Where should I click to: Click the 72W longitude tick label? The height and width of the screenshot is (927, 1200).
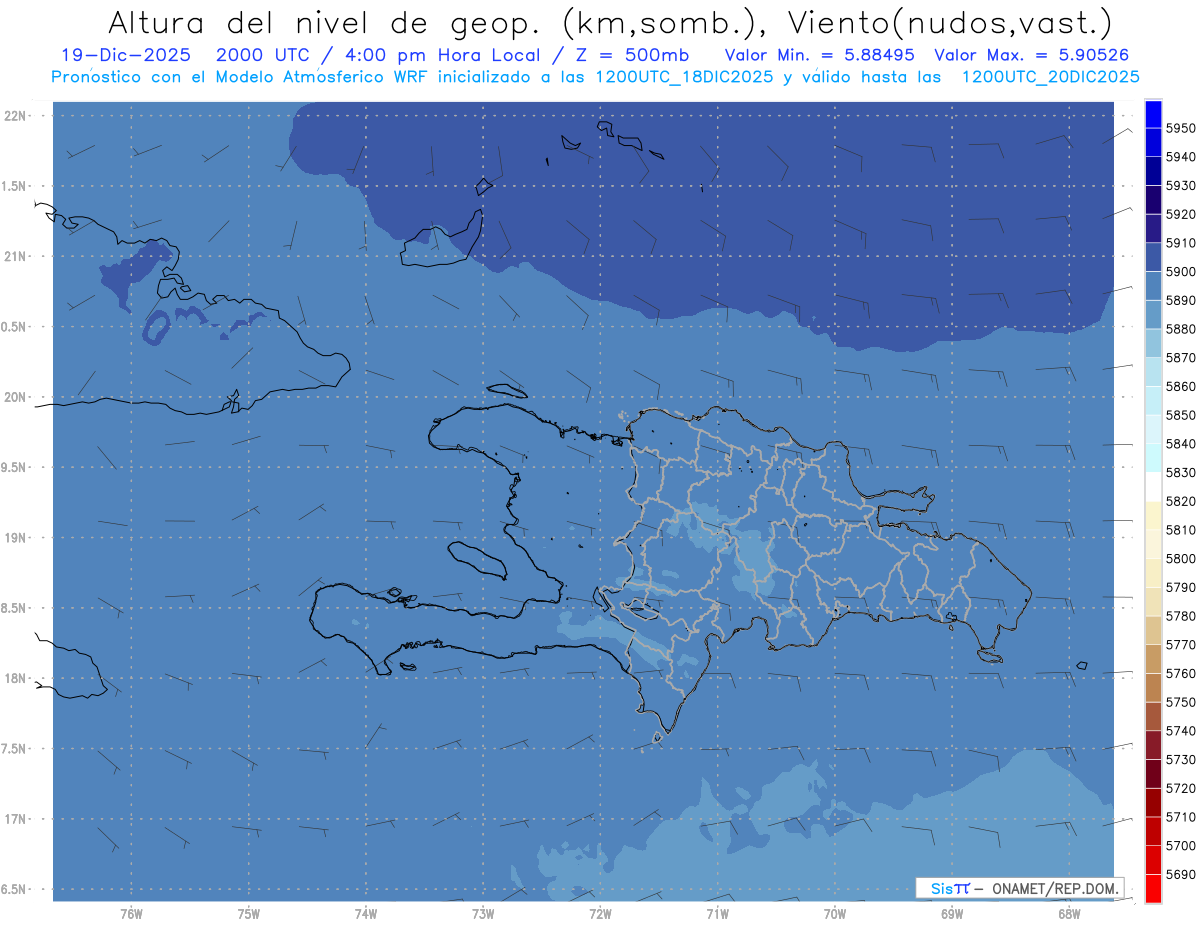tap(600, 913)
